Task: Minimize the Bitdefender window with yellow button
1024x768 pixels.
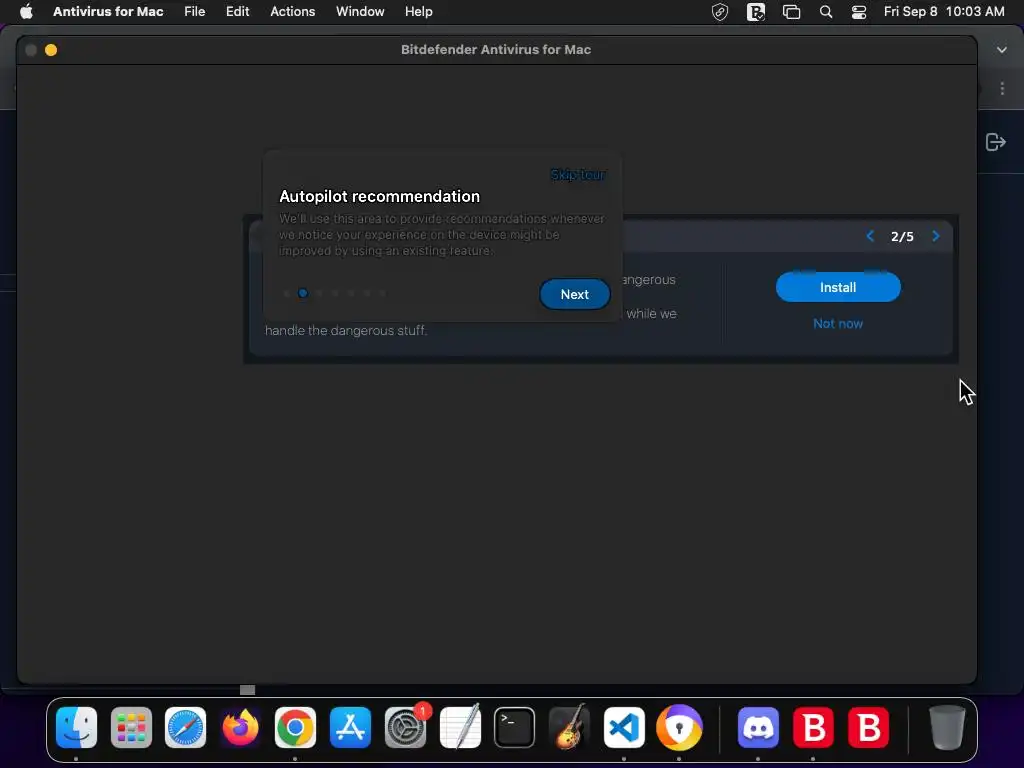Action: [x=51, y=50]
